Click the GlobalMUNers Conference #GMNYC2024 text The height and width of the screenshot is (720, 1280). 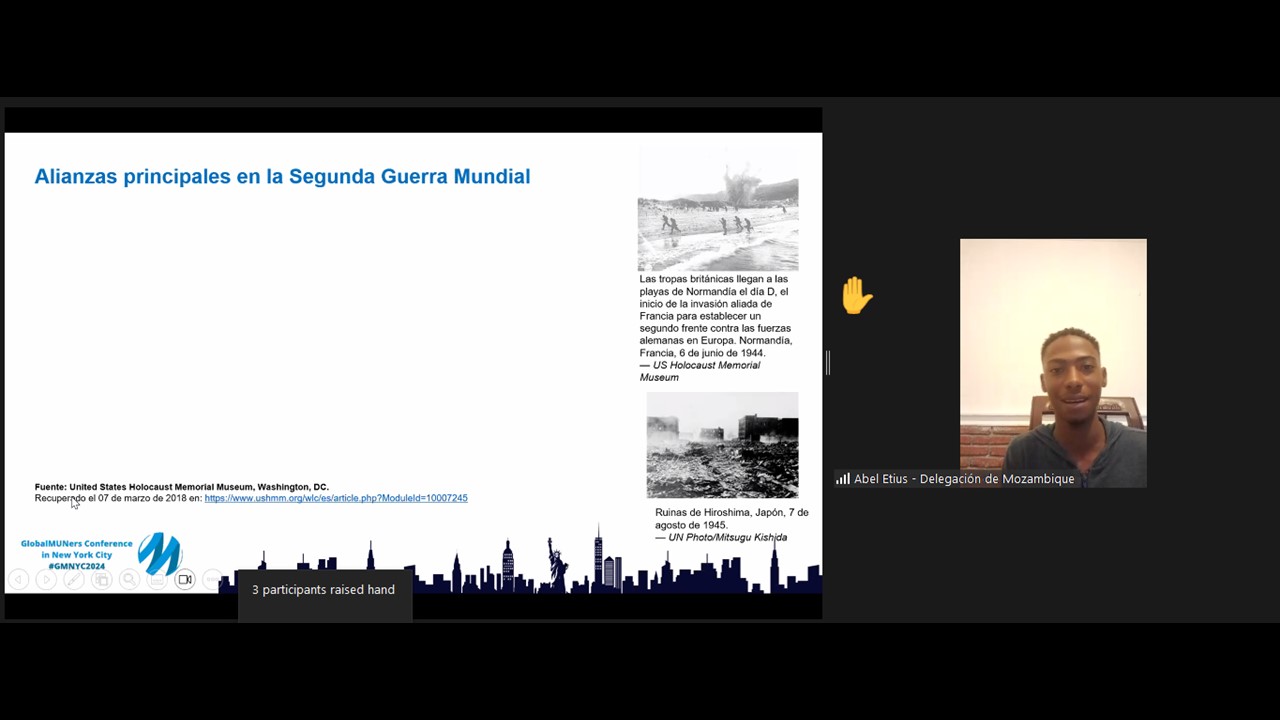click(x=76, y=555)
